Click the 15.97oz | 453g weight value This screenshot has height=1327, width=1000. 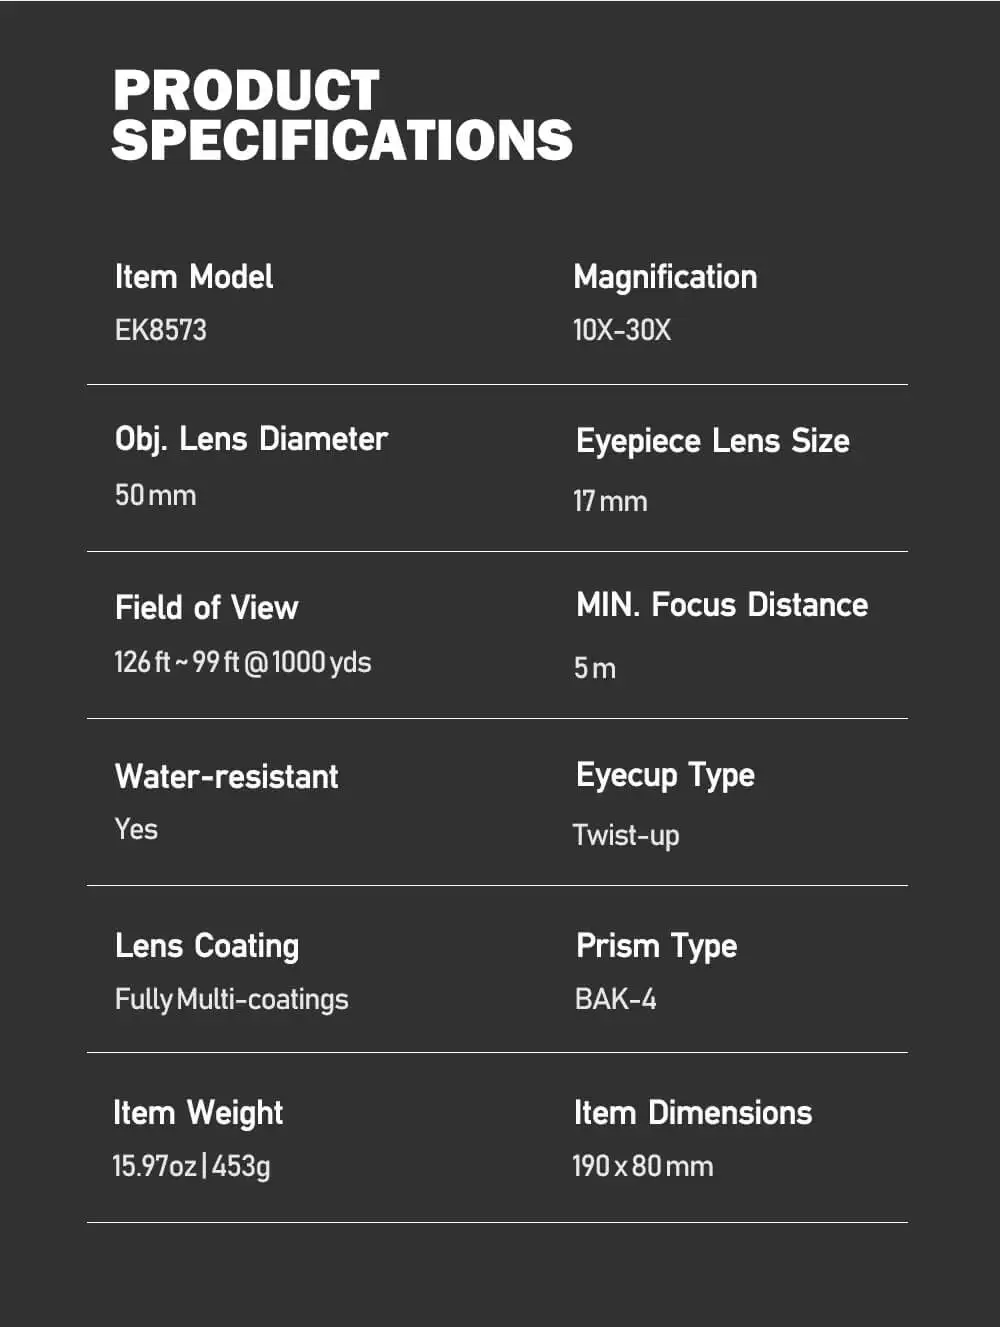tap(191, 1166)
